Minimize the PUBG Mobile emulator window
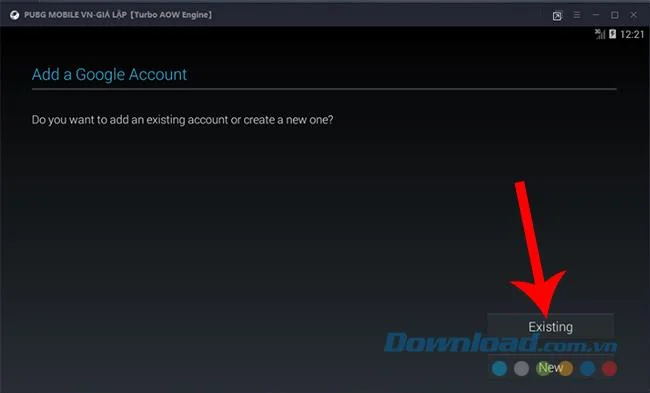This screenshot has width=650, height=393. coord(596,15)
